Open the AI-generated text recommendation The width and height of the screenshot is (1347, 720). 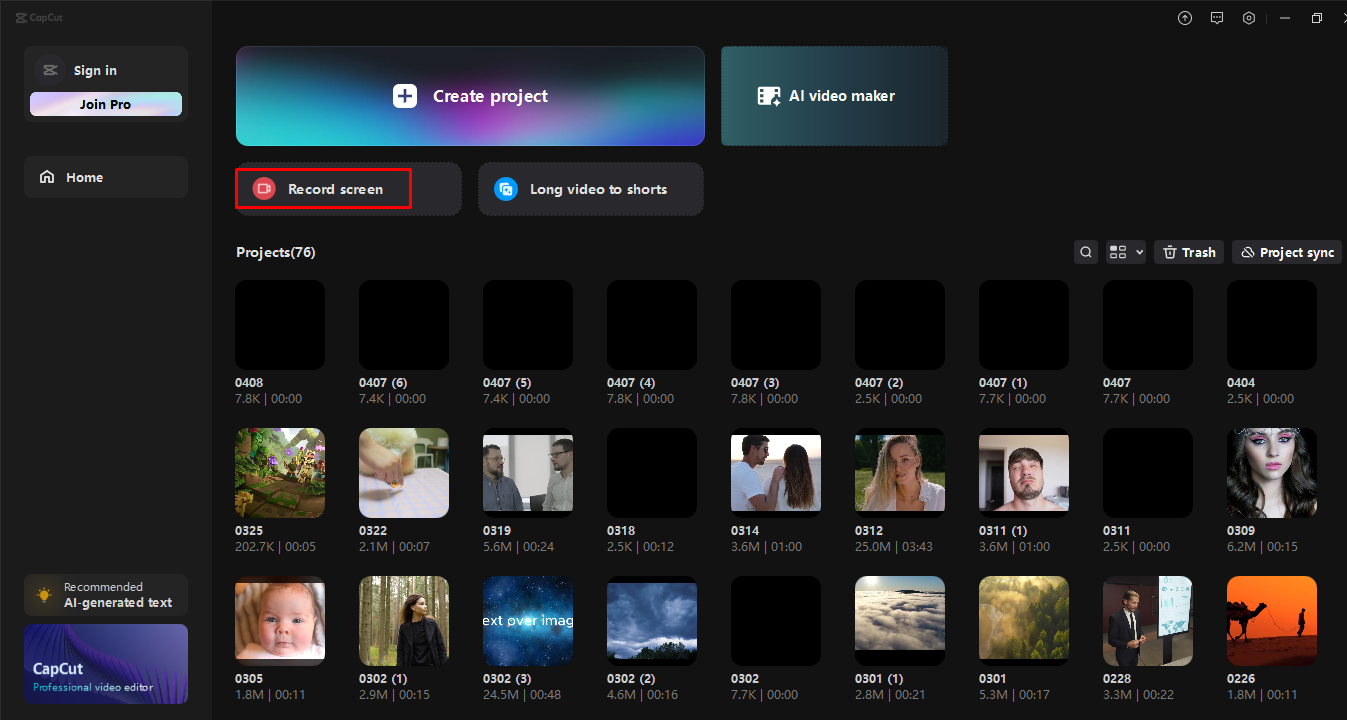(x=105, y=594)
